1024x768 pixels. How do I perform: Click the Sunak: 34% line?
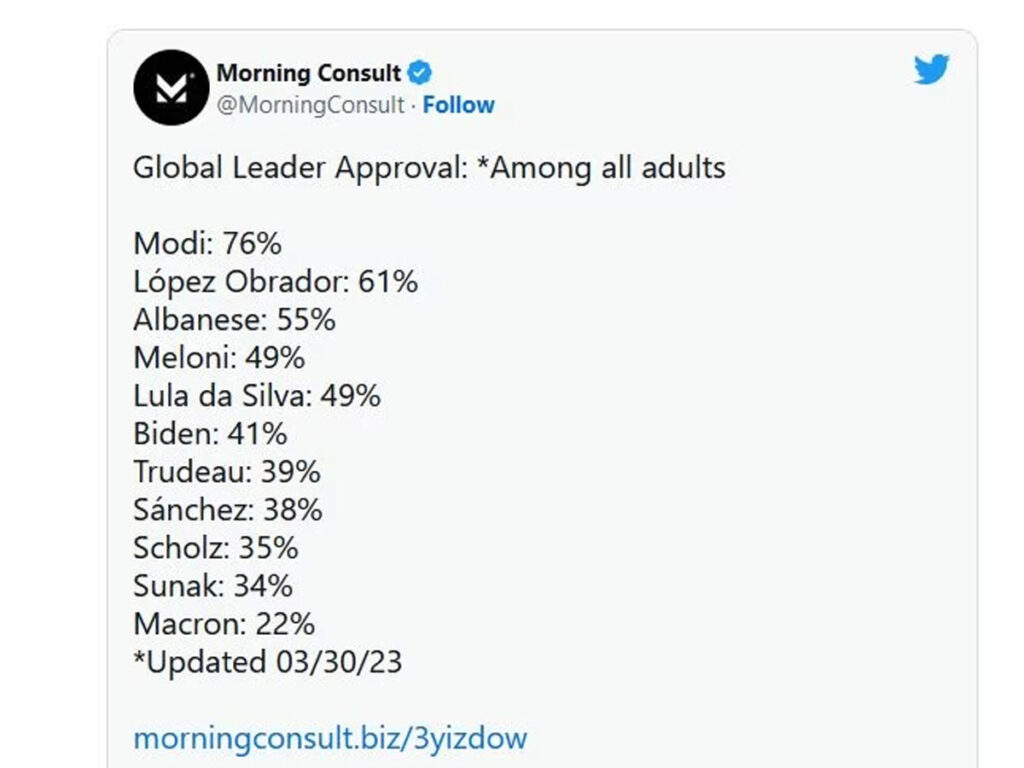(x=213, y=586)
